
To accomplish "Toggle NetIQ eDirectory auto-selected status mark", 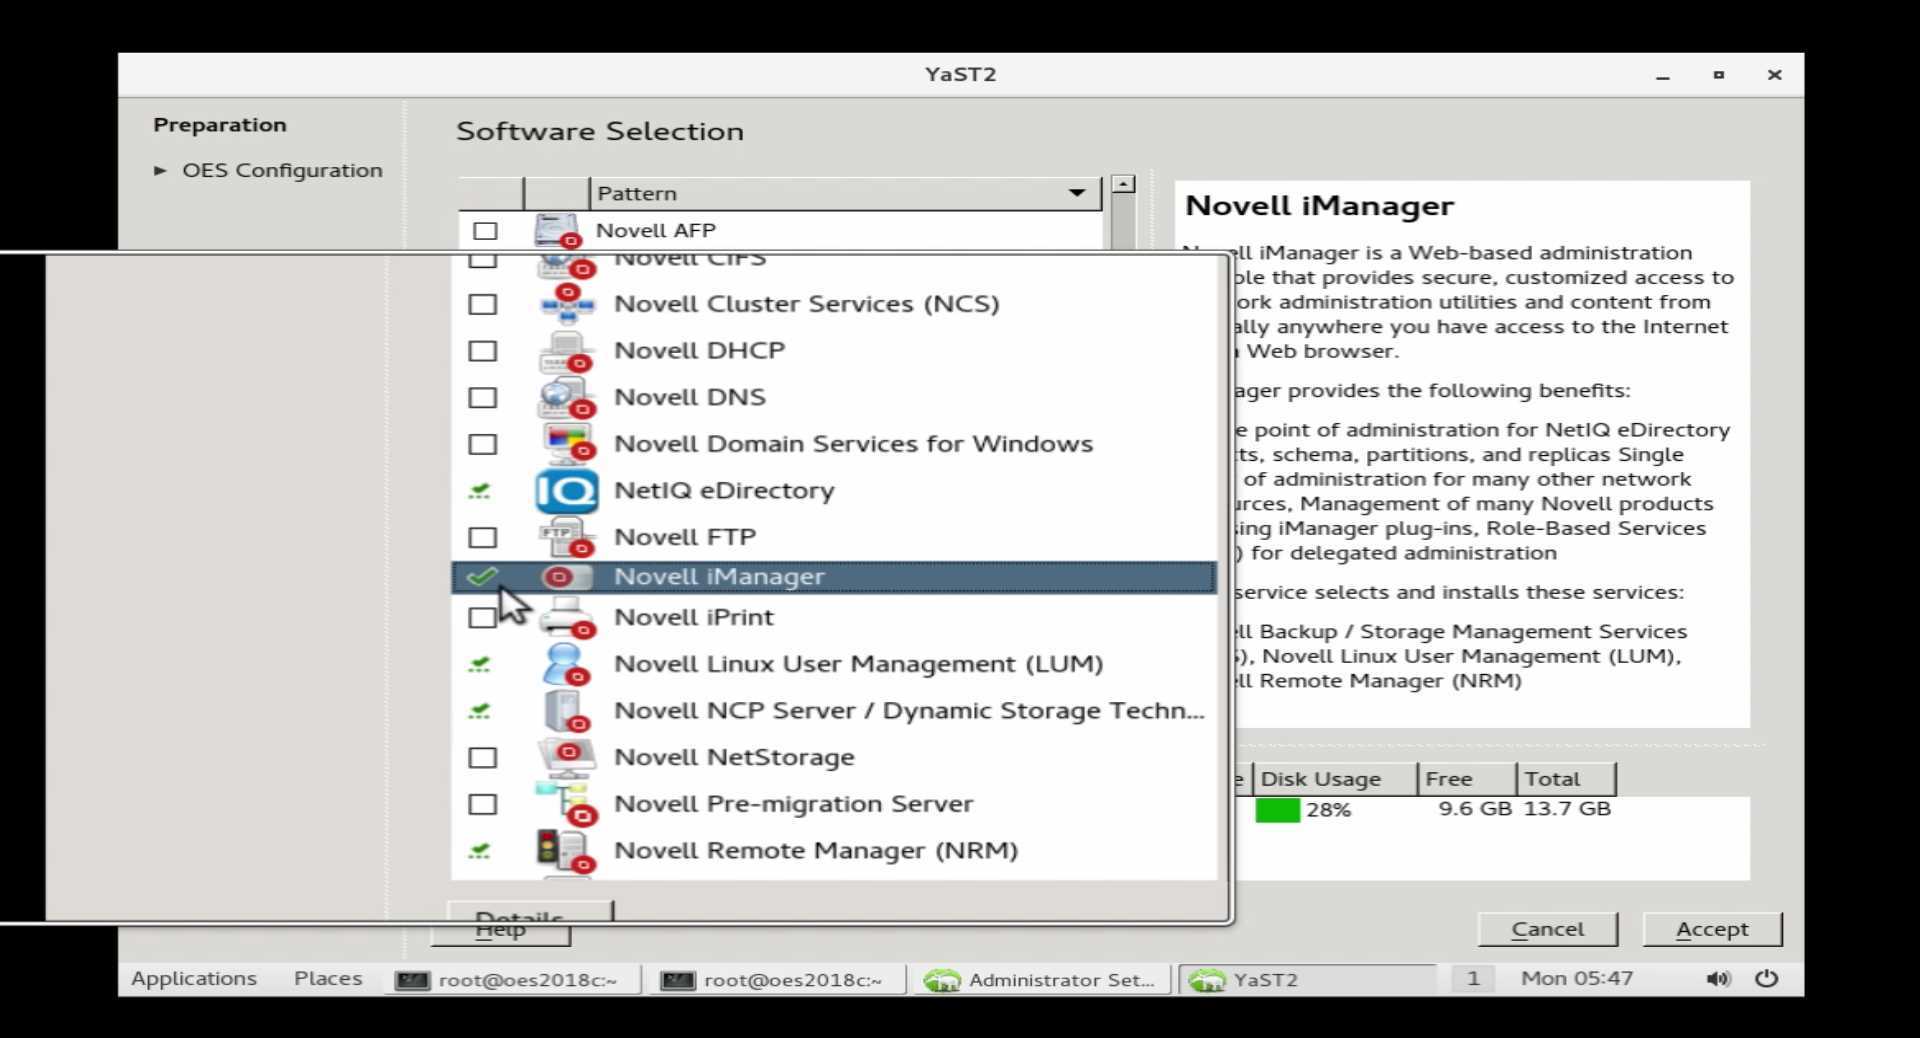I will [480, 491].
